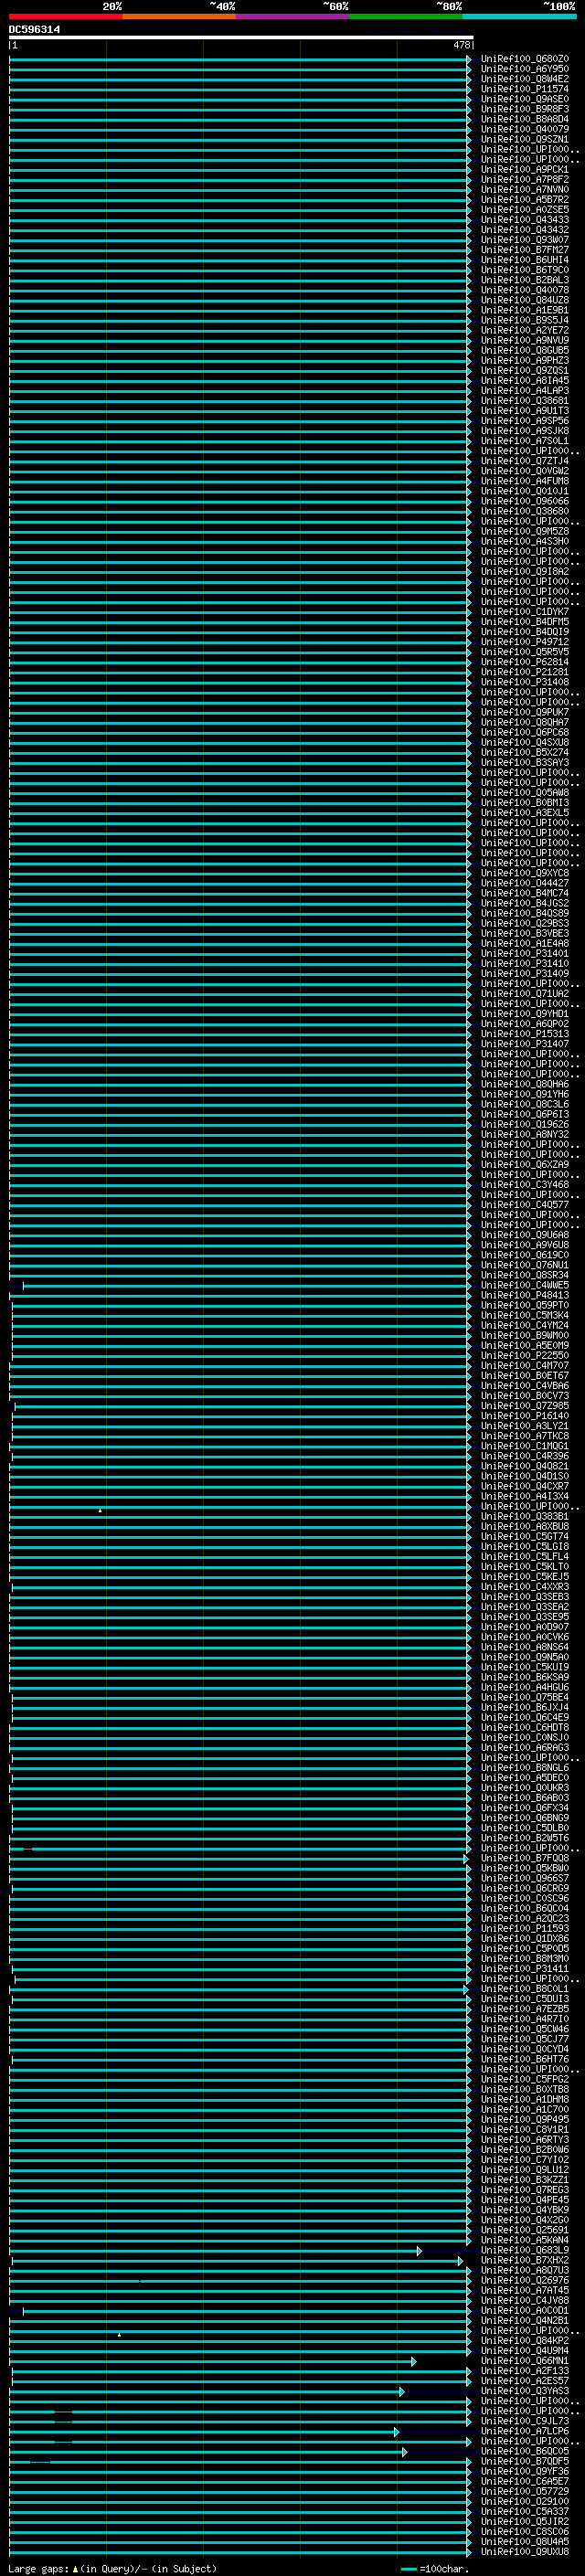
Task: Open hit UniRef100_Q40079
Action: point(524,129)
